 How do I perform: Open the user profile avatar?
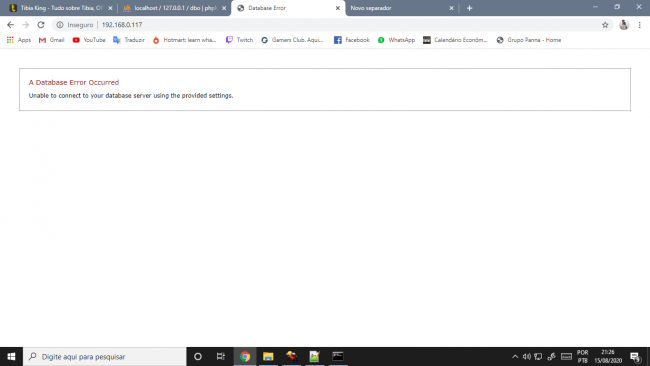pos(624,25)
